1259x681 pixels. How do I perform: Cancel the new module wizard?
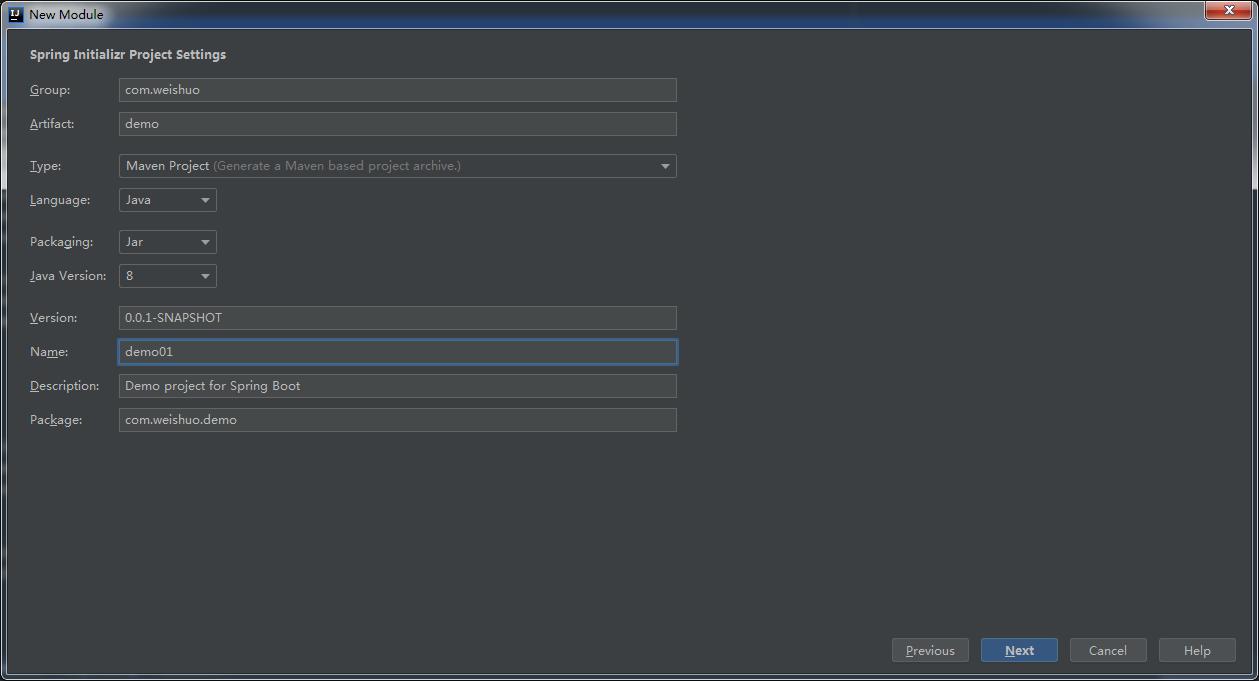pyautogui.click(x=1108, y=650)
